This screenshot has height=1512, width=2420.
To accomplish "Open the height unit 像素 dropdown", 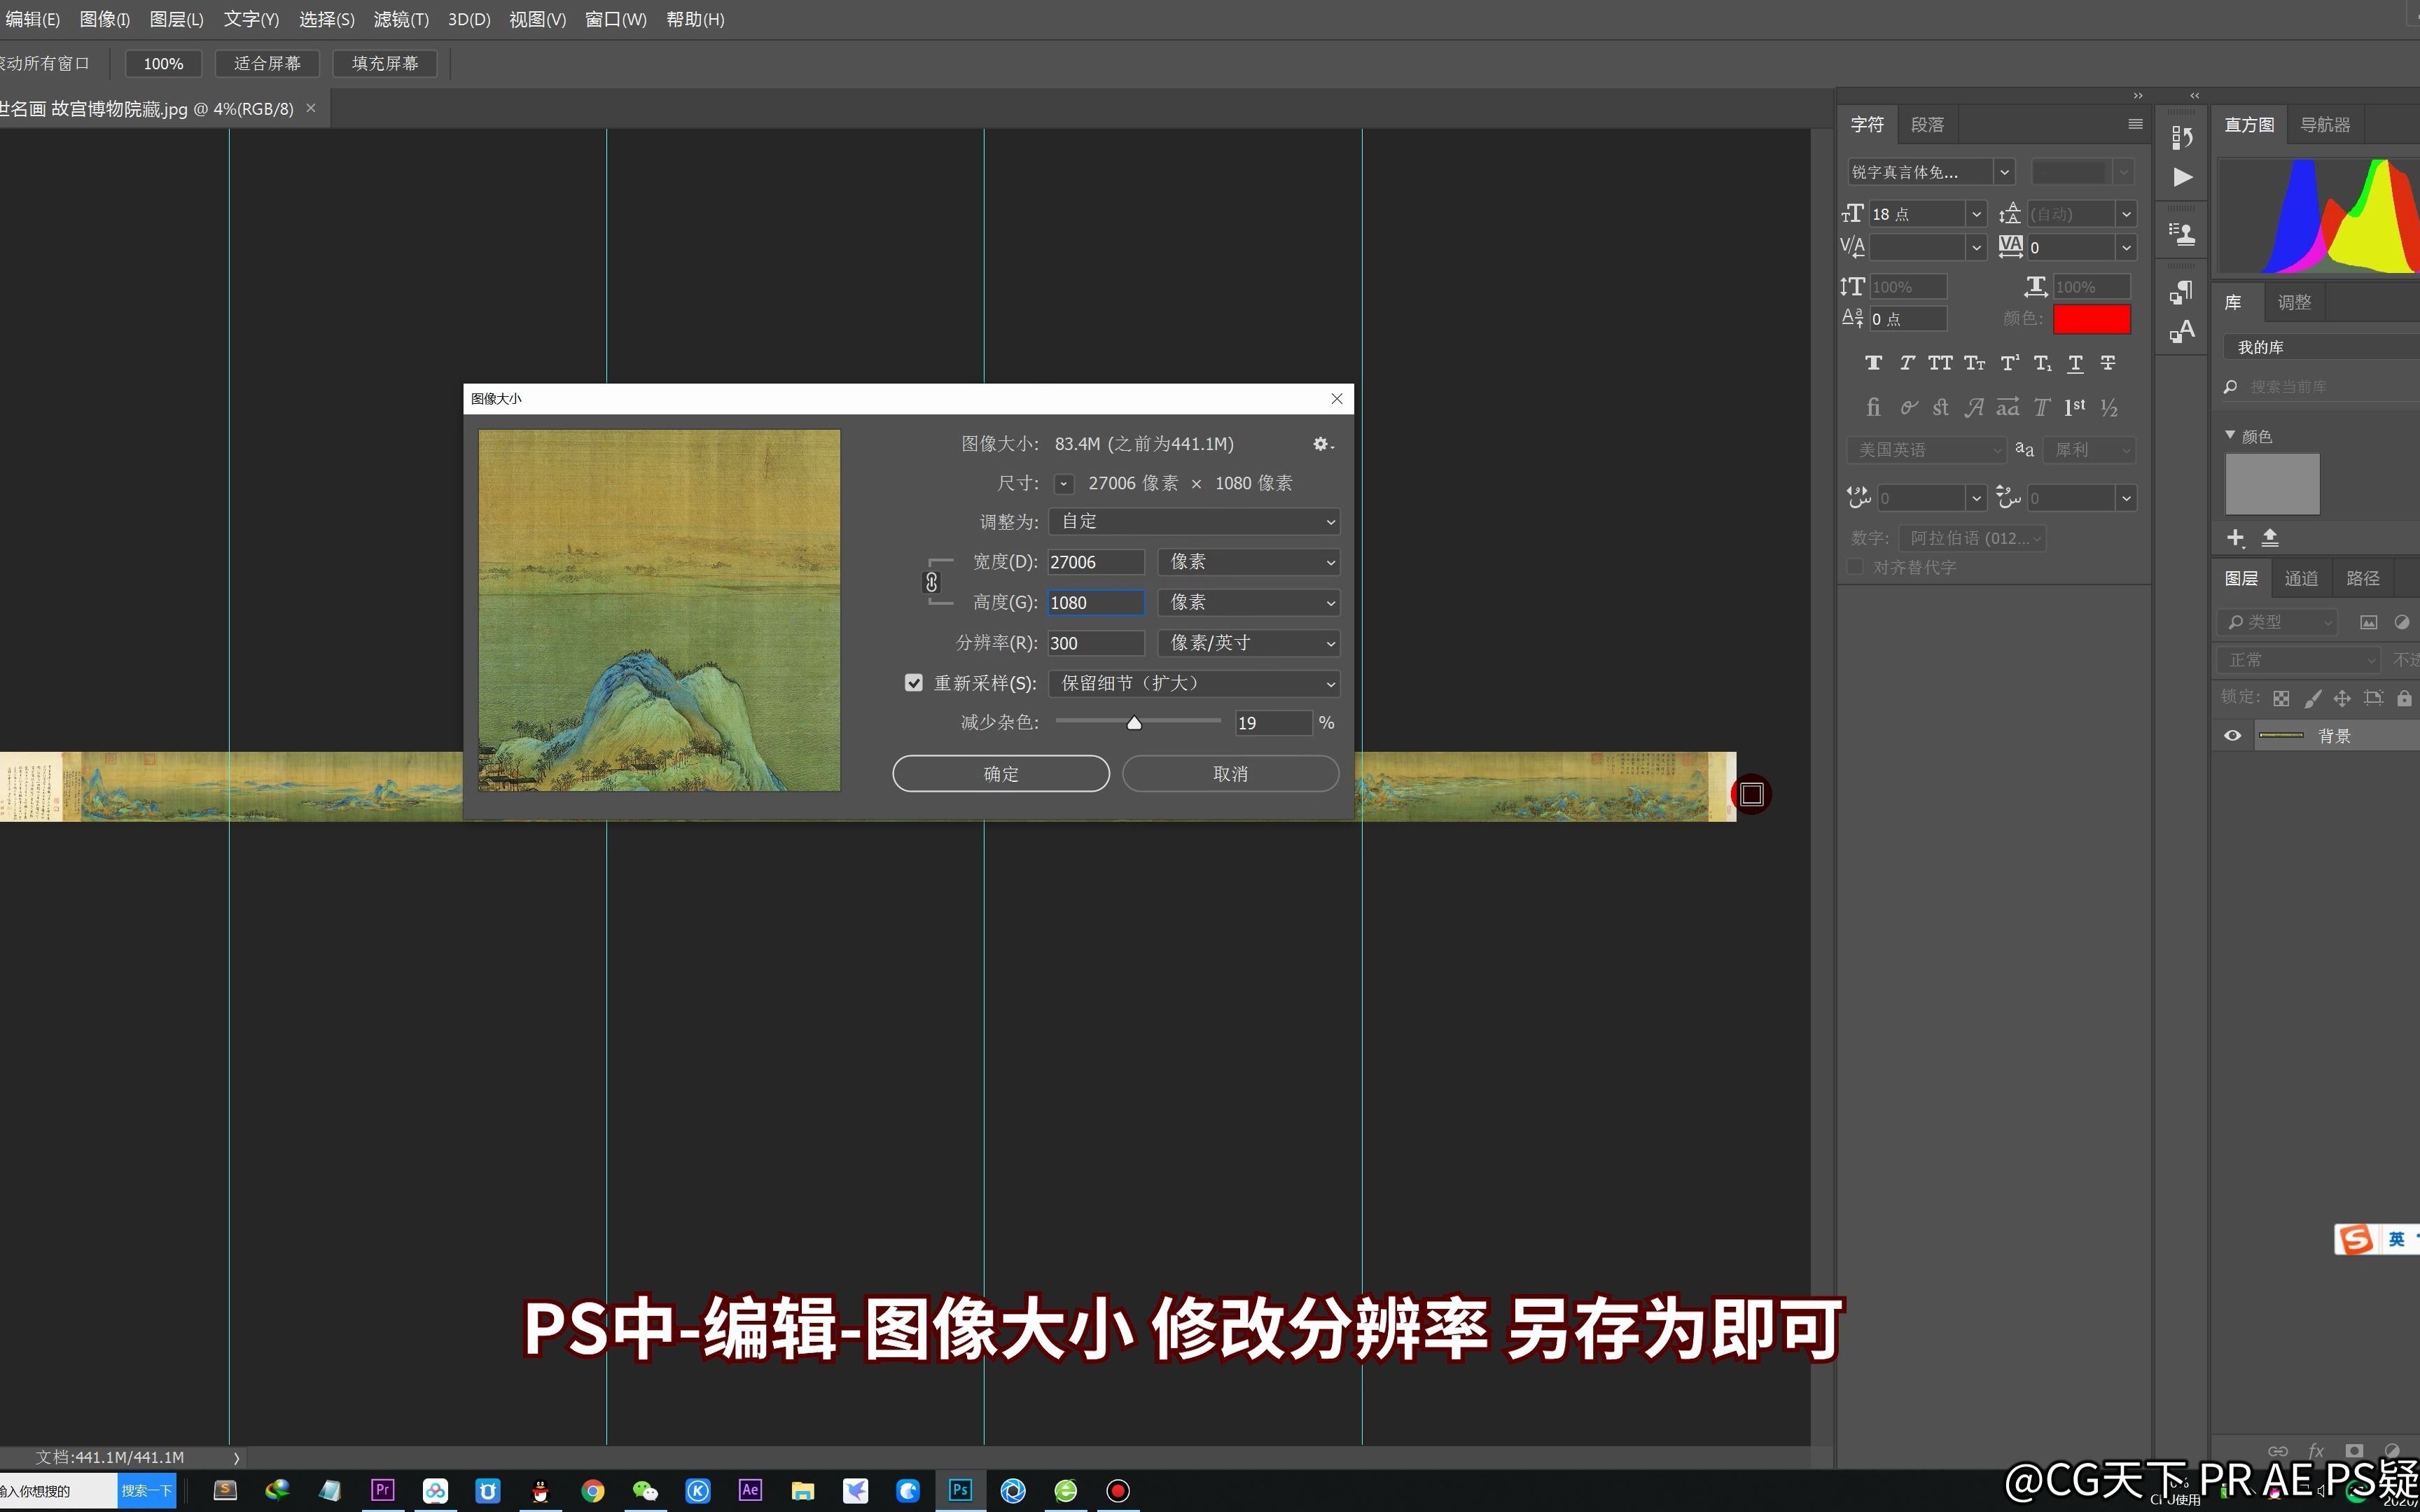I will click(1248, 603).
